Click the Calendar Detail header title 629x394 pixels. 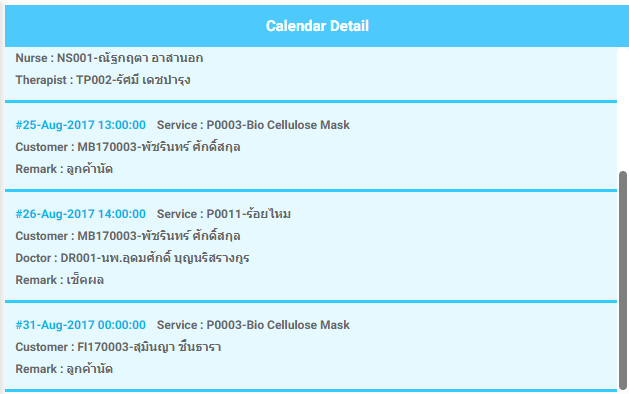pyautogui.click(x=317, y=26)
